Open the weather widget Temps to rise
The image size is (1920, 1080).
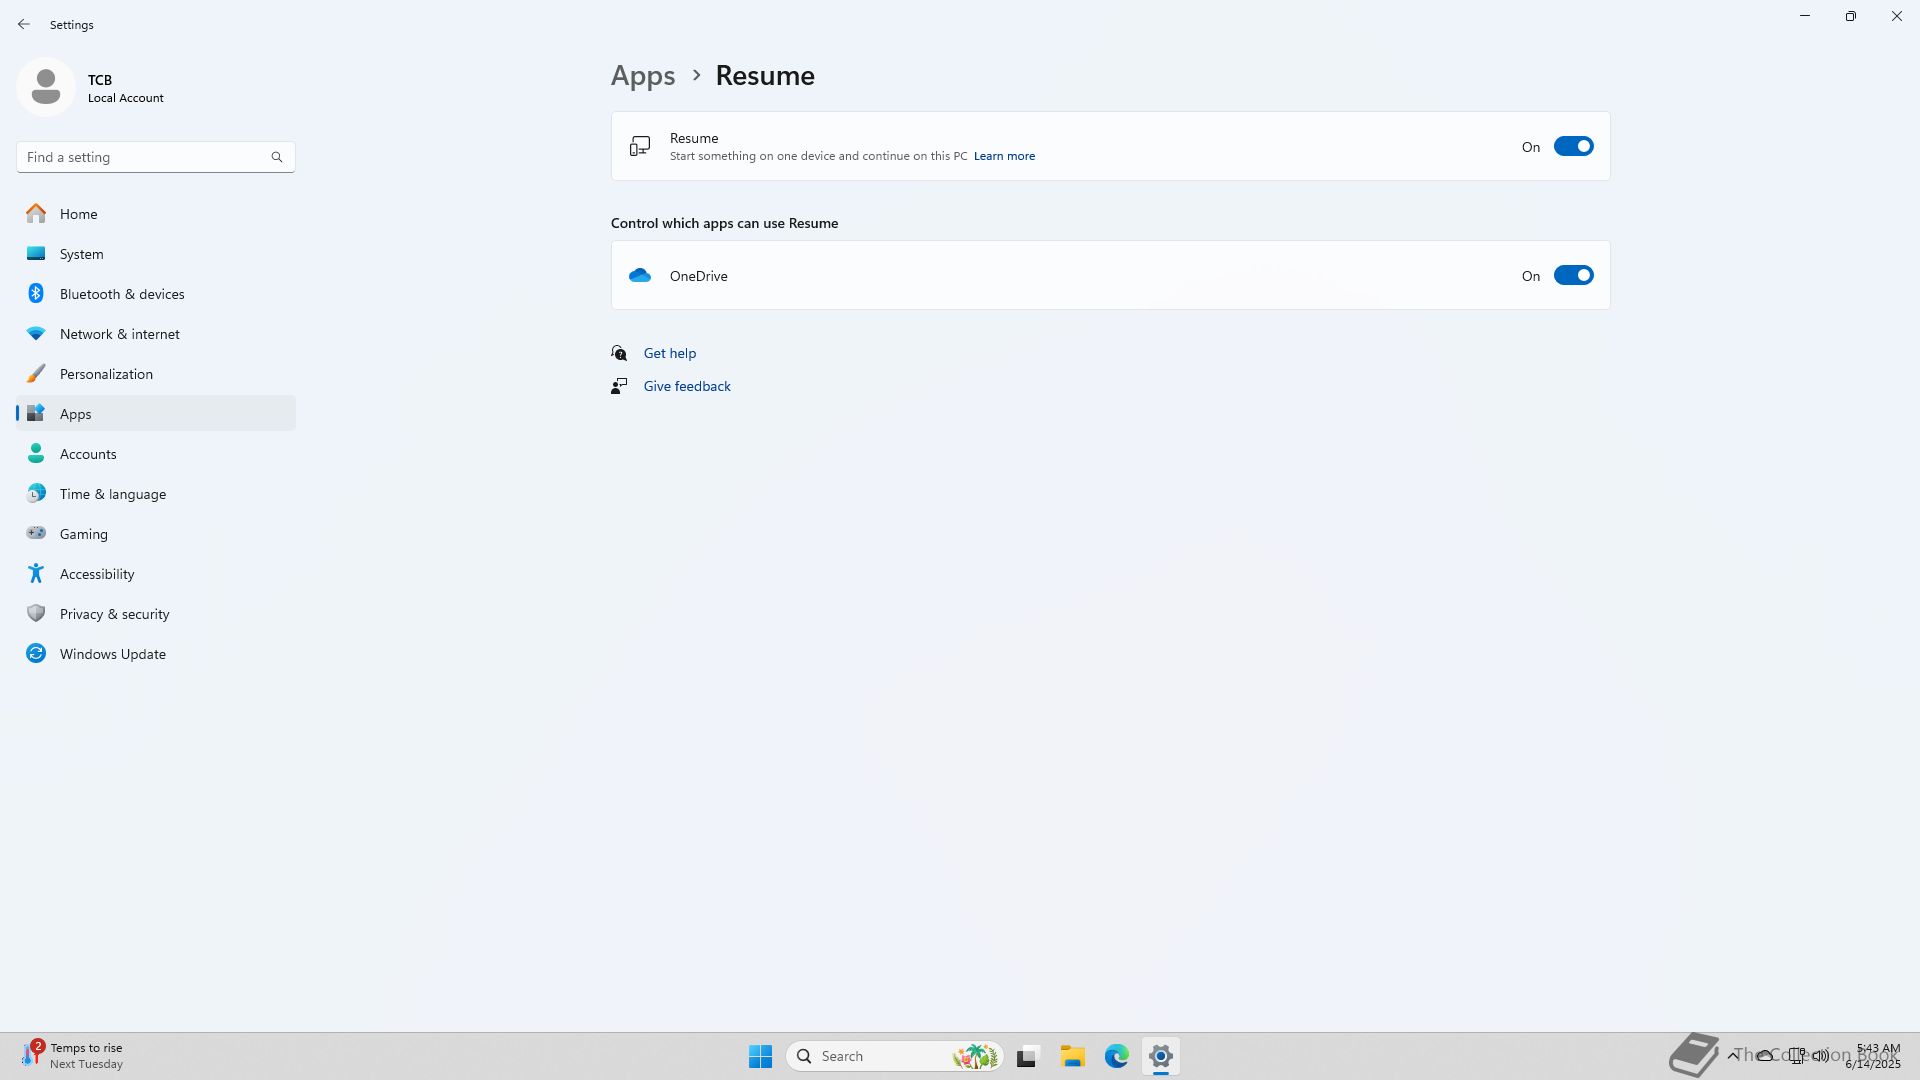(x=72, y=1055)
